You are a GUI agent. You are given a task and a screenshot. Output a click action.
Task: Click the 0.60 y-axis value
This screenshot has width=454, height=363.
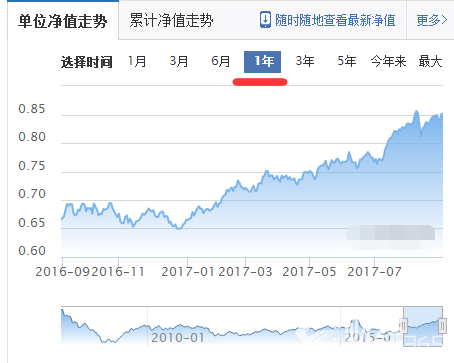[x=32, y=250]
